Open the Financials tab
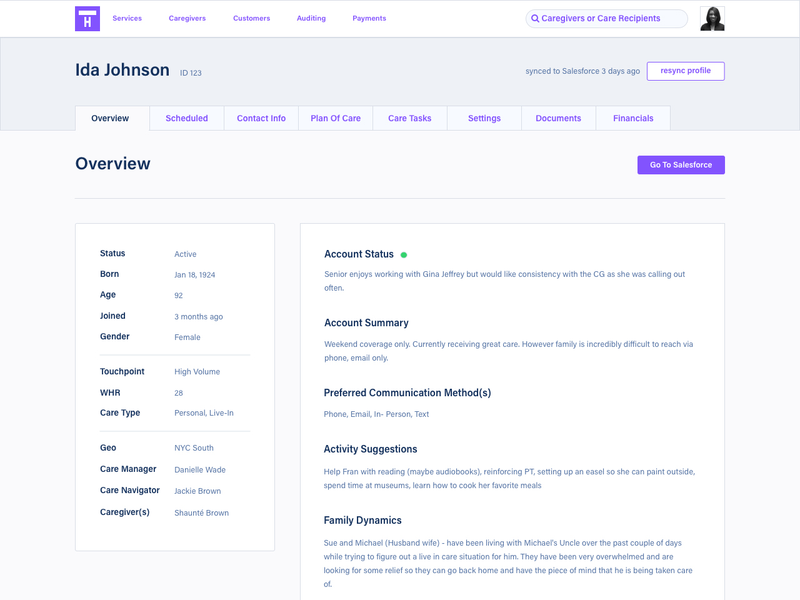The image size is (800, 600). [x=633, y=118]
